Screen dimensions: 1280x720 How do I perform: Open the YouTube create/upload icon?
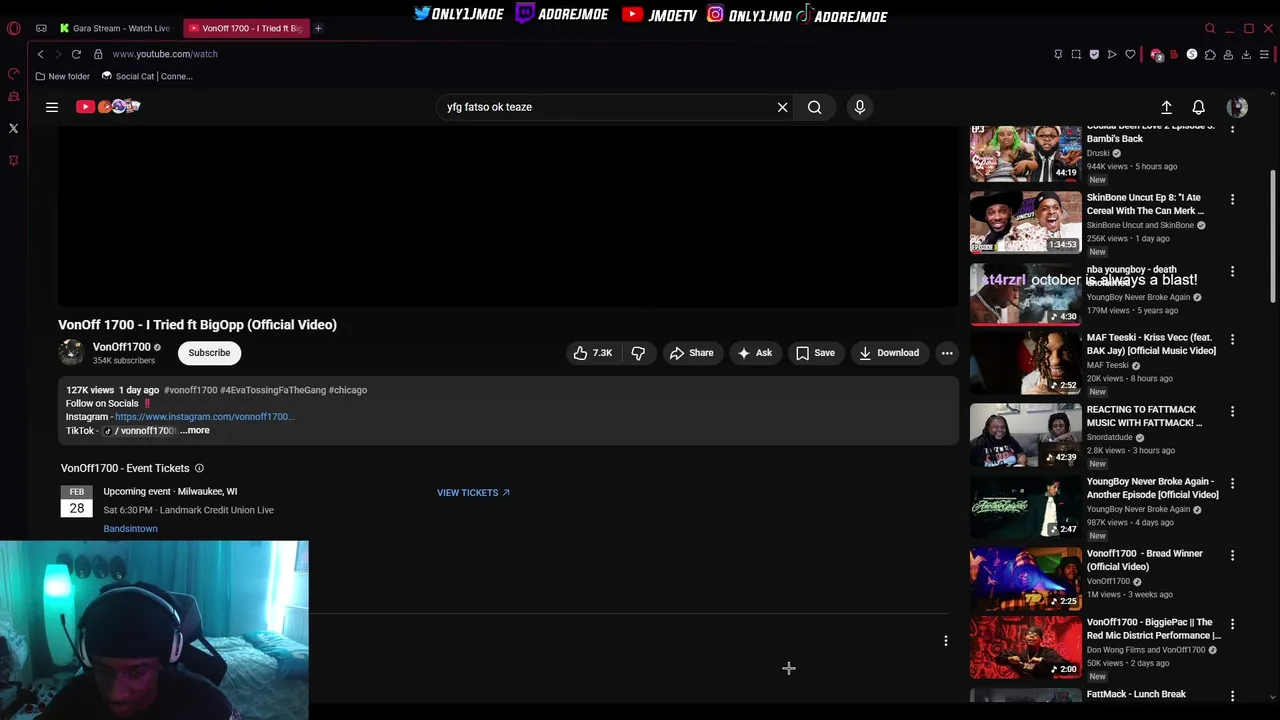[1166, 107]
